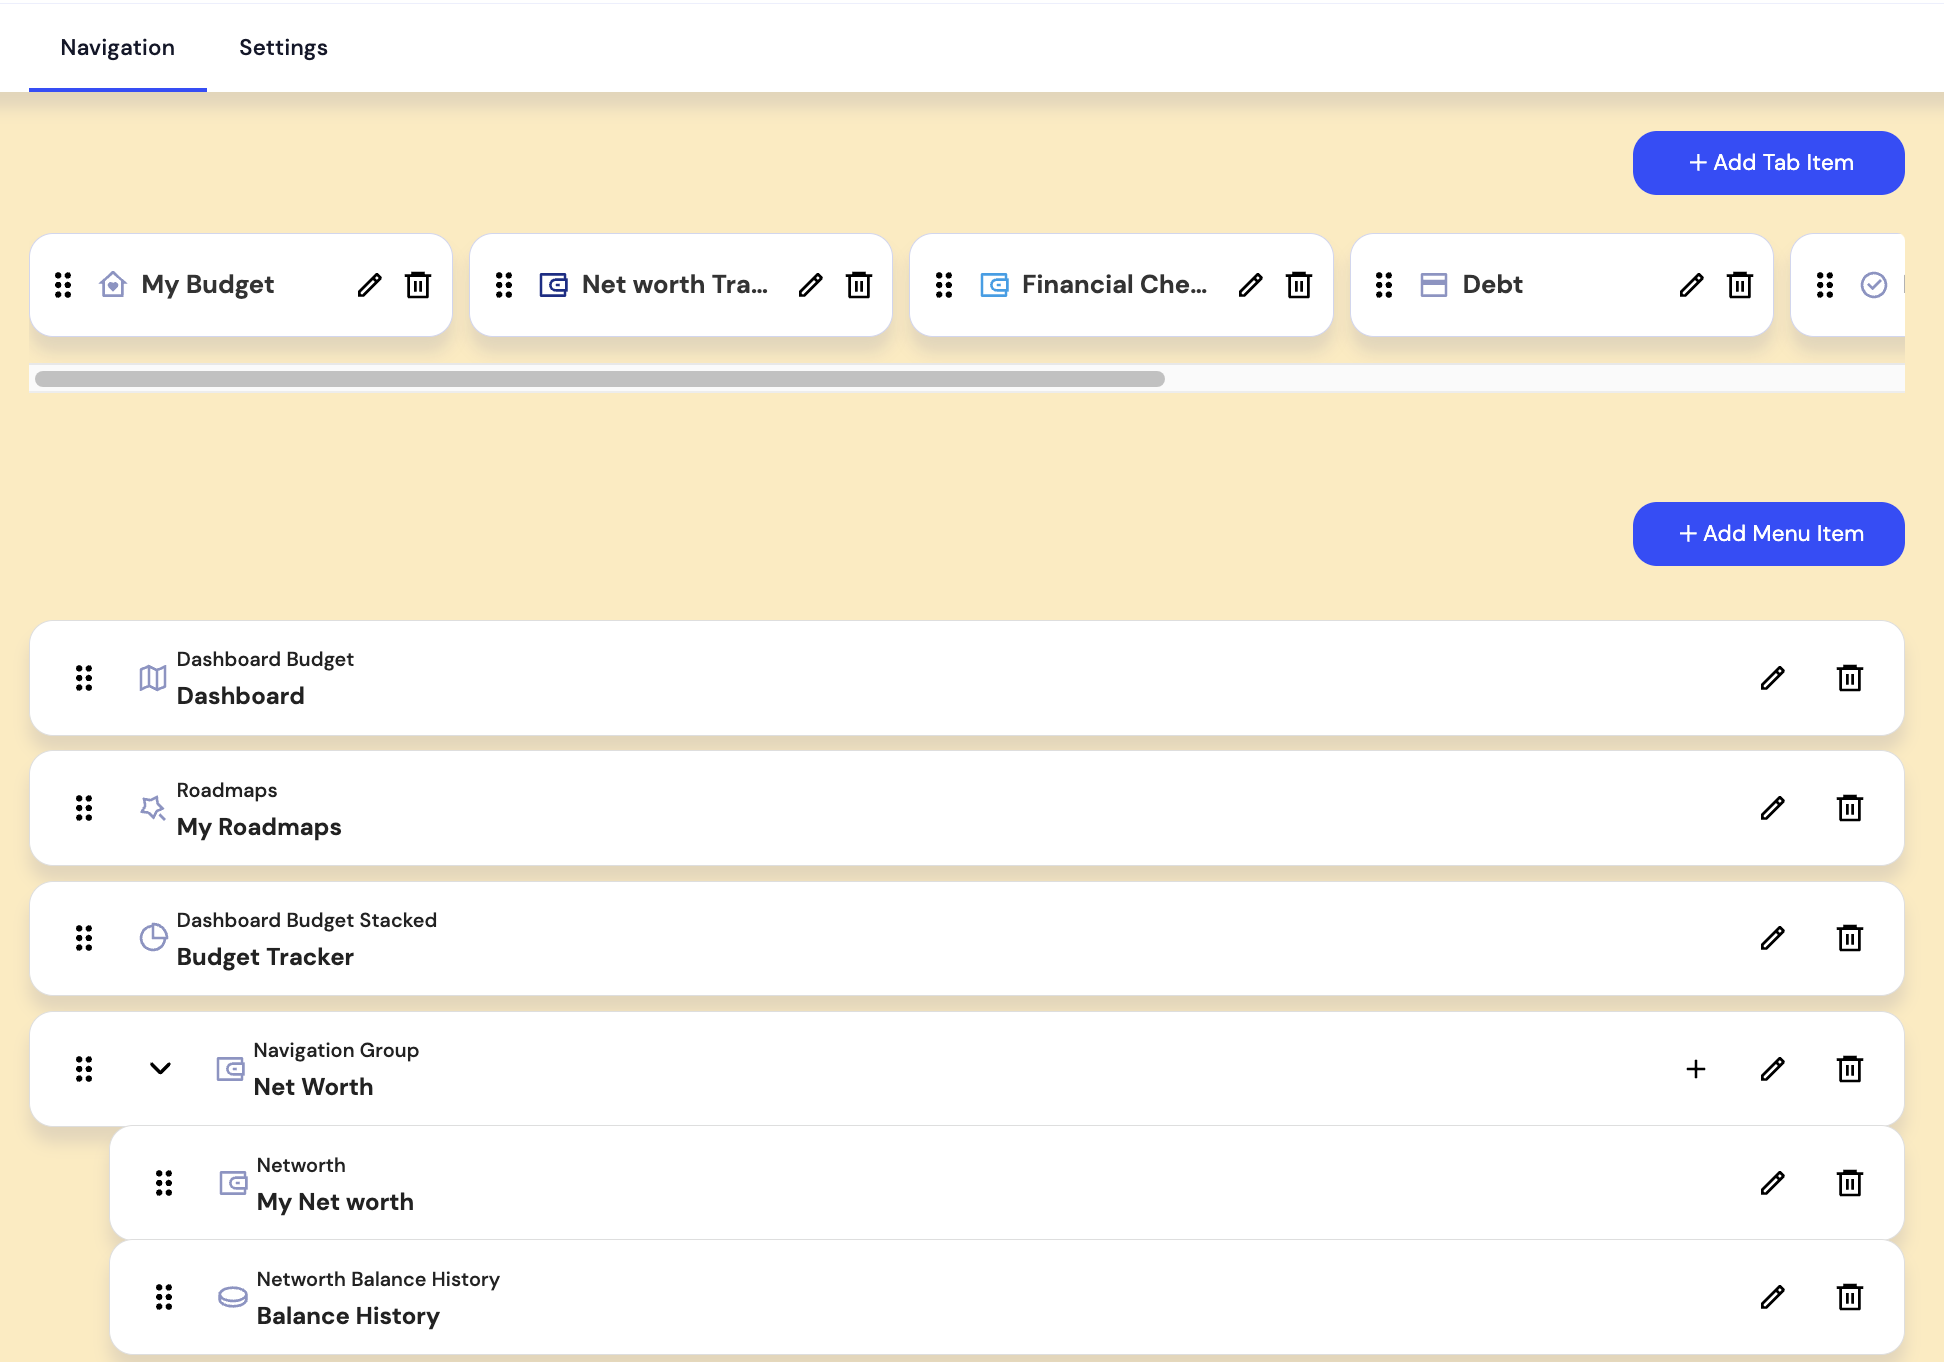Click the home icon on My Budget tab

[112, 284]
